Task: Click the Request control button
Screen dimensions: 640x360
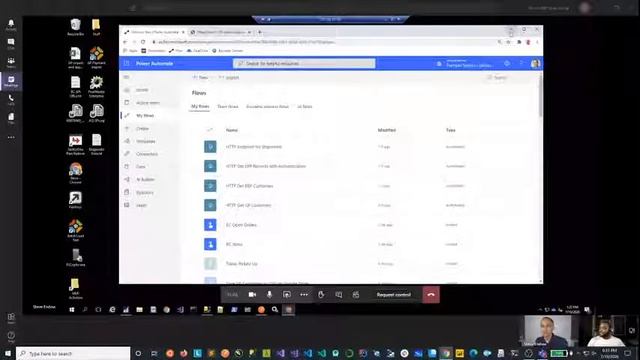Action: (x=393, y=295)
